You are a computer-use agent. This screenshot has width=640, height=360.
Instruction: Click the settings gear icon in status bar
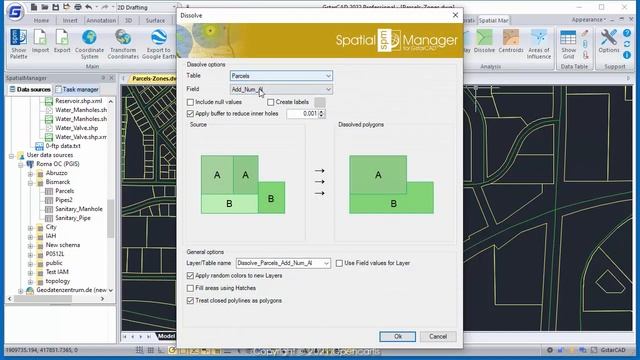pos(550,350)
